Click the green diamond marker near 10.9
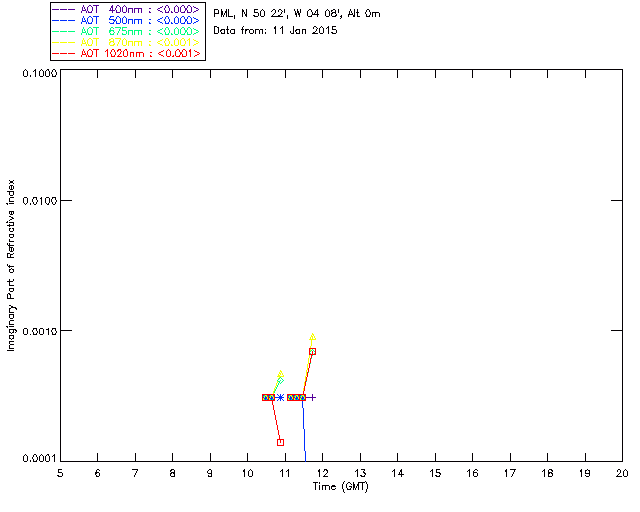Image resolution: width=640 pixels, height=512 pixels. [280, 381]
